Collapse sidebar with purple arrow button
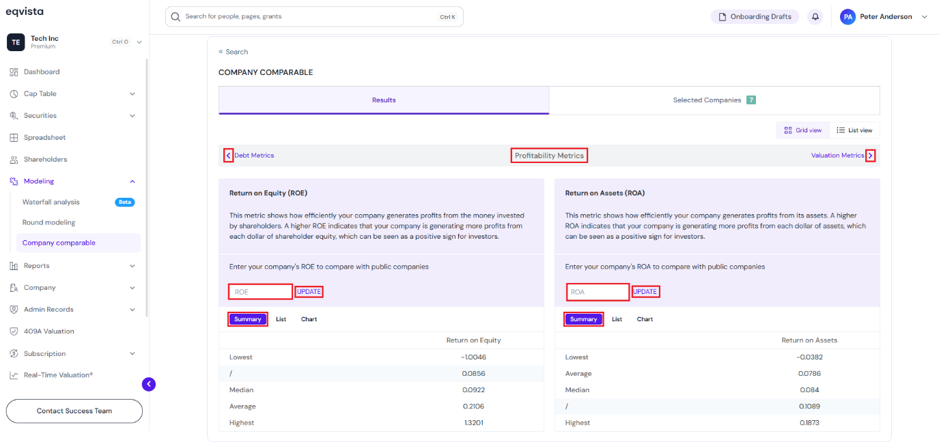This screenshot has height=444, width=939. [x=149, y=384]
